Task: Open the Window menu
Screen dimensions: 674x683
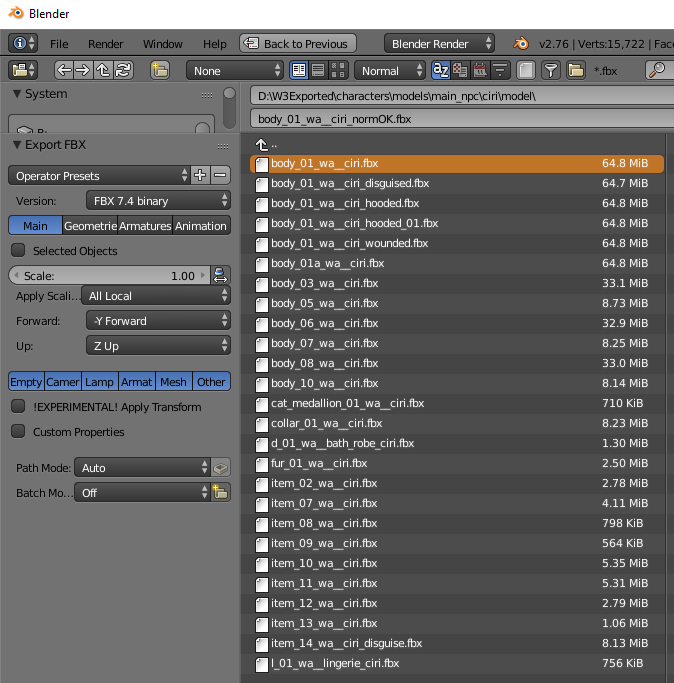Action: [x=163, y=44]
